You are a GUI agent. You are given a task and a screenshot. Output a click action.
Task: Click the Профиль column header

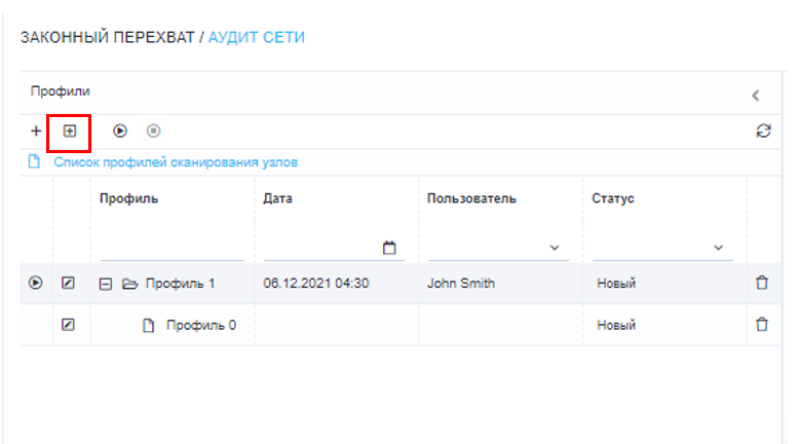[x=128, y=198]
